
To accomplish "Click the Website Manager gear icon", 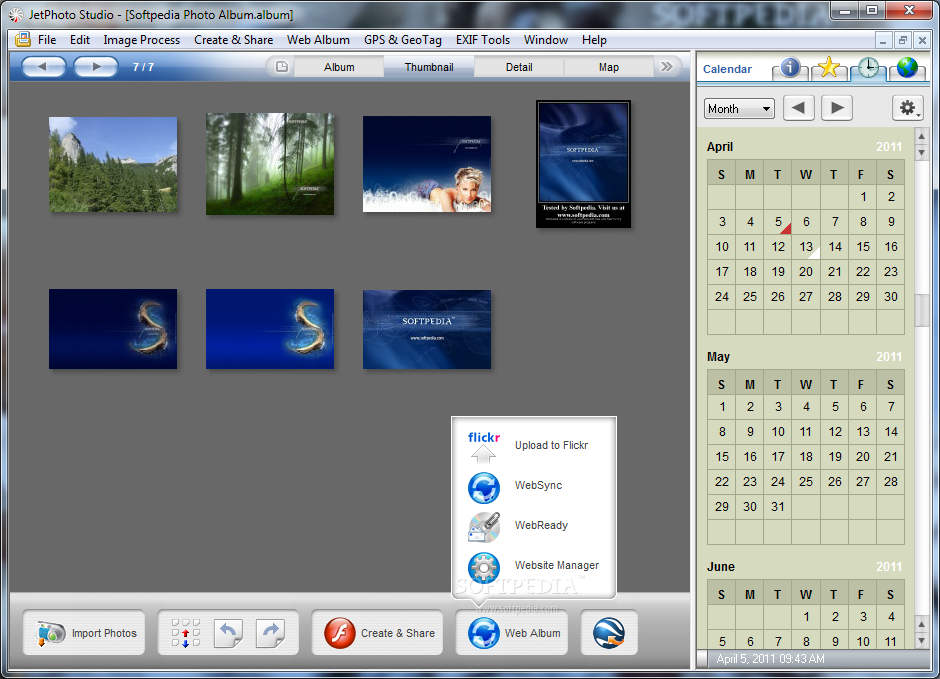I will tap(483, 567).
